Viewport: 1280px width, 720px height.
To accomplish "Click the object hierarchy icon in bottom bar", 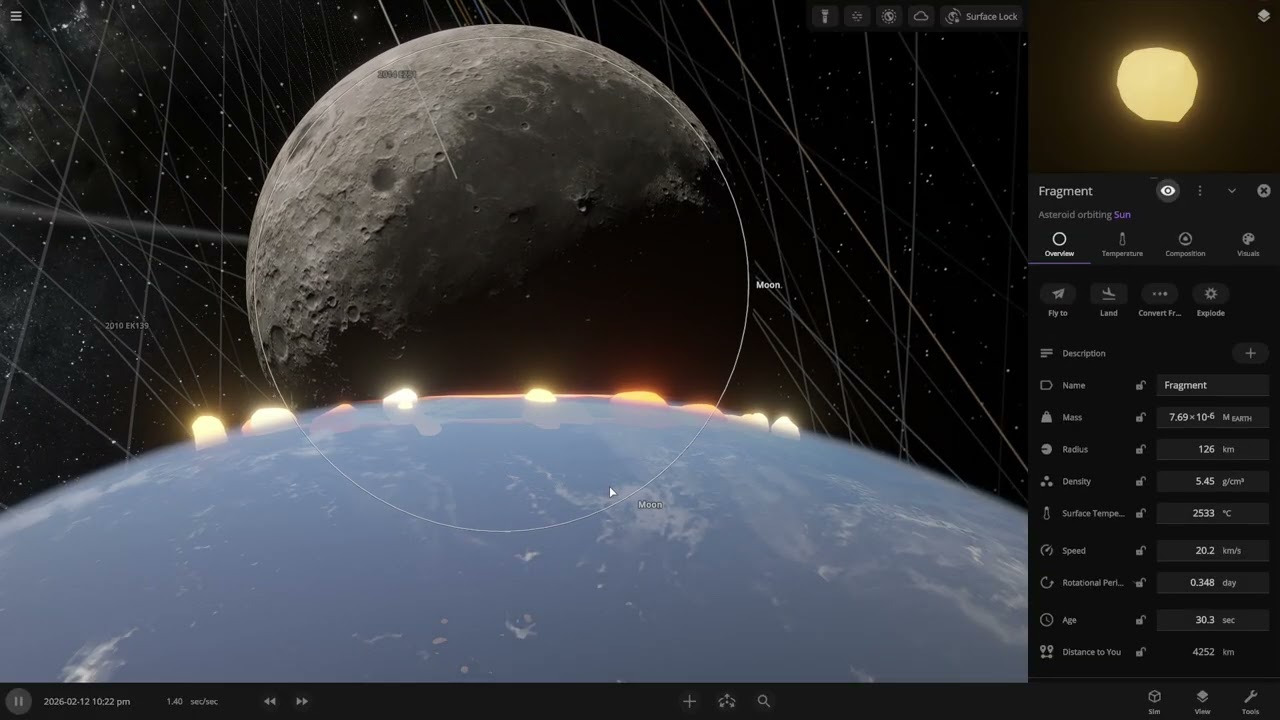I will point(727,702).
